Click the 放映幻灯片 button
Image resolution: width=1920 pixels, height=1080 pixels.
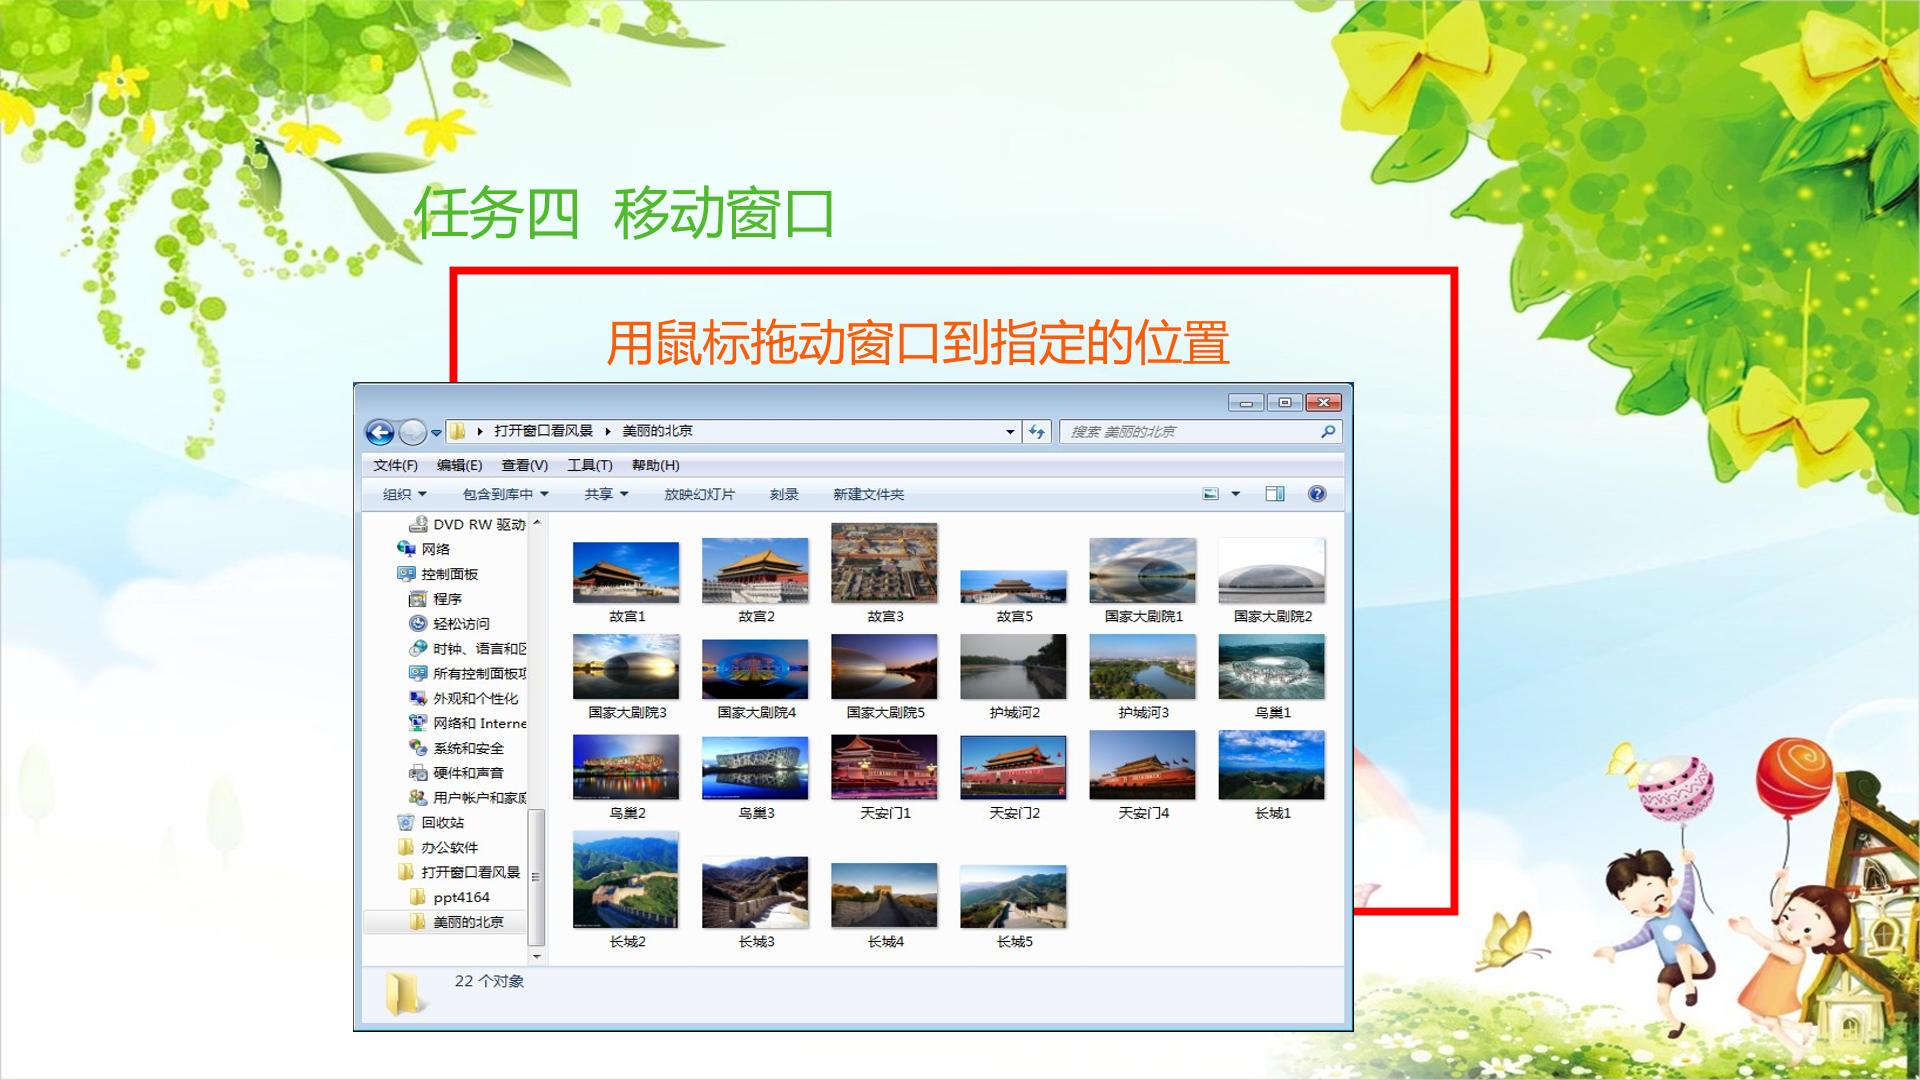point(699,494)
